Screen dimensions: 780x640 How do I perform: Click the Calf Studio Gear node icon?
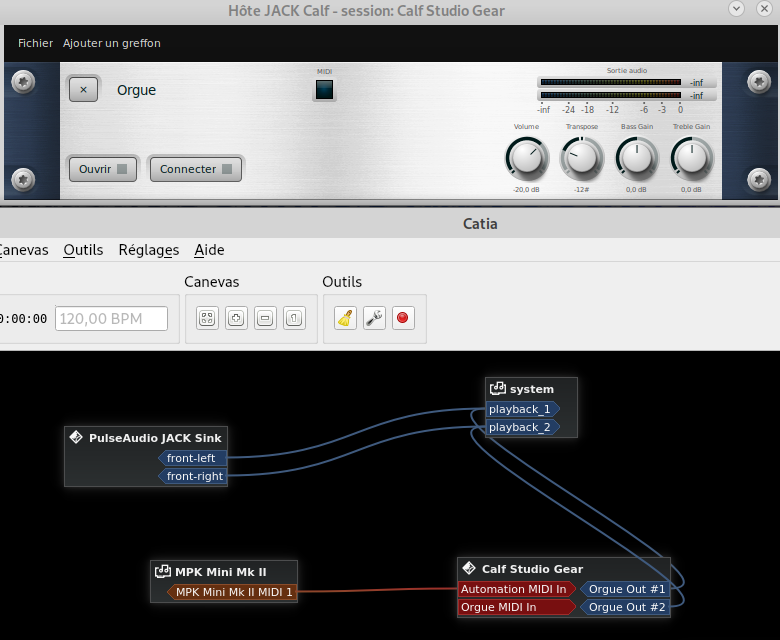(469, 568)
